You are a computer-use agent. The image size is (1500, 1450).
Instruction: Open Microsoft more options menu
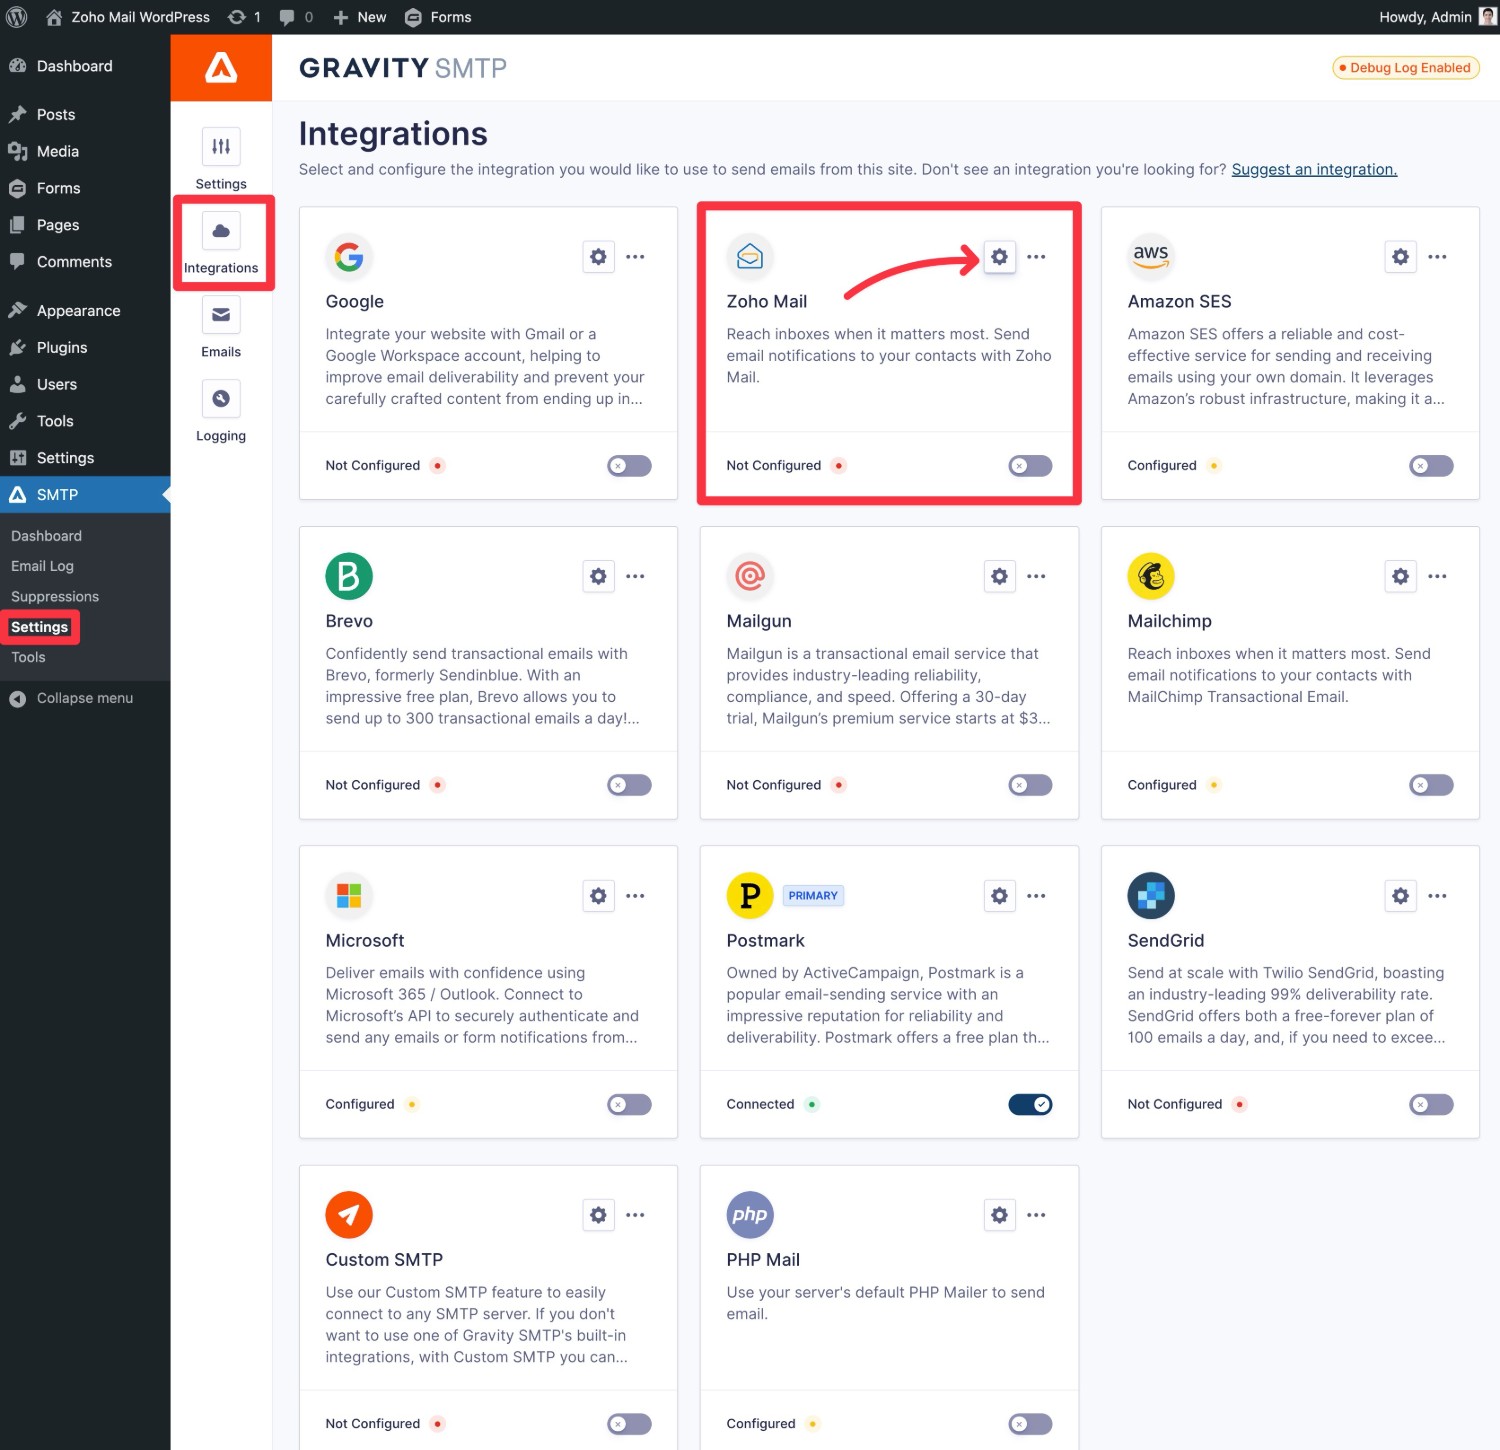[x=635, y=896]
